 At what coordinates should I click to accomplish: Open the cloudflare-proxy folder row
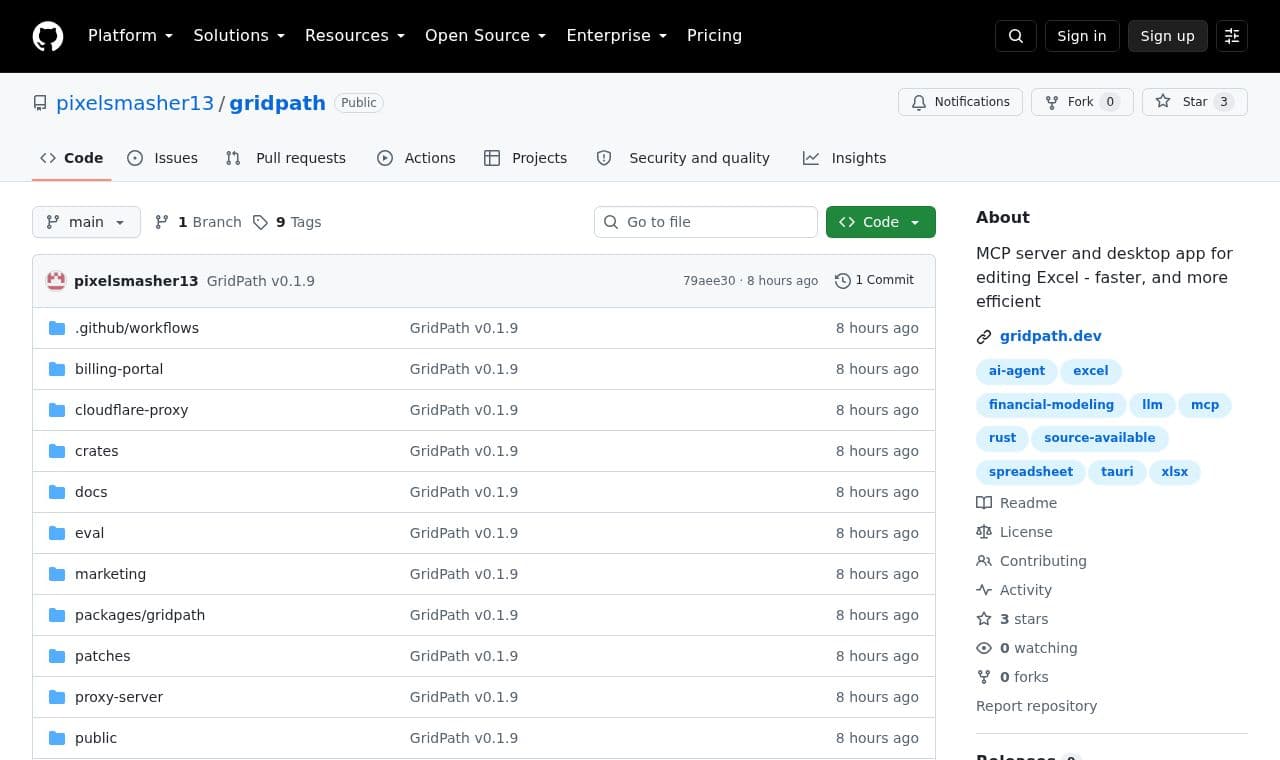tap(484, 410)
